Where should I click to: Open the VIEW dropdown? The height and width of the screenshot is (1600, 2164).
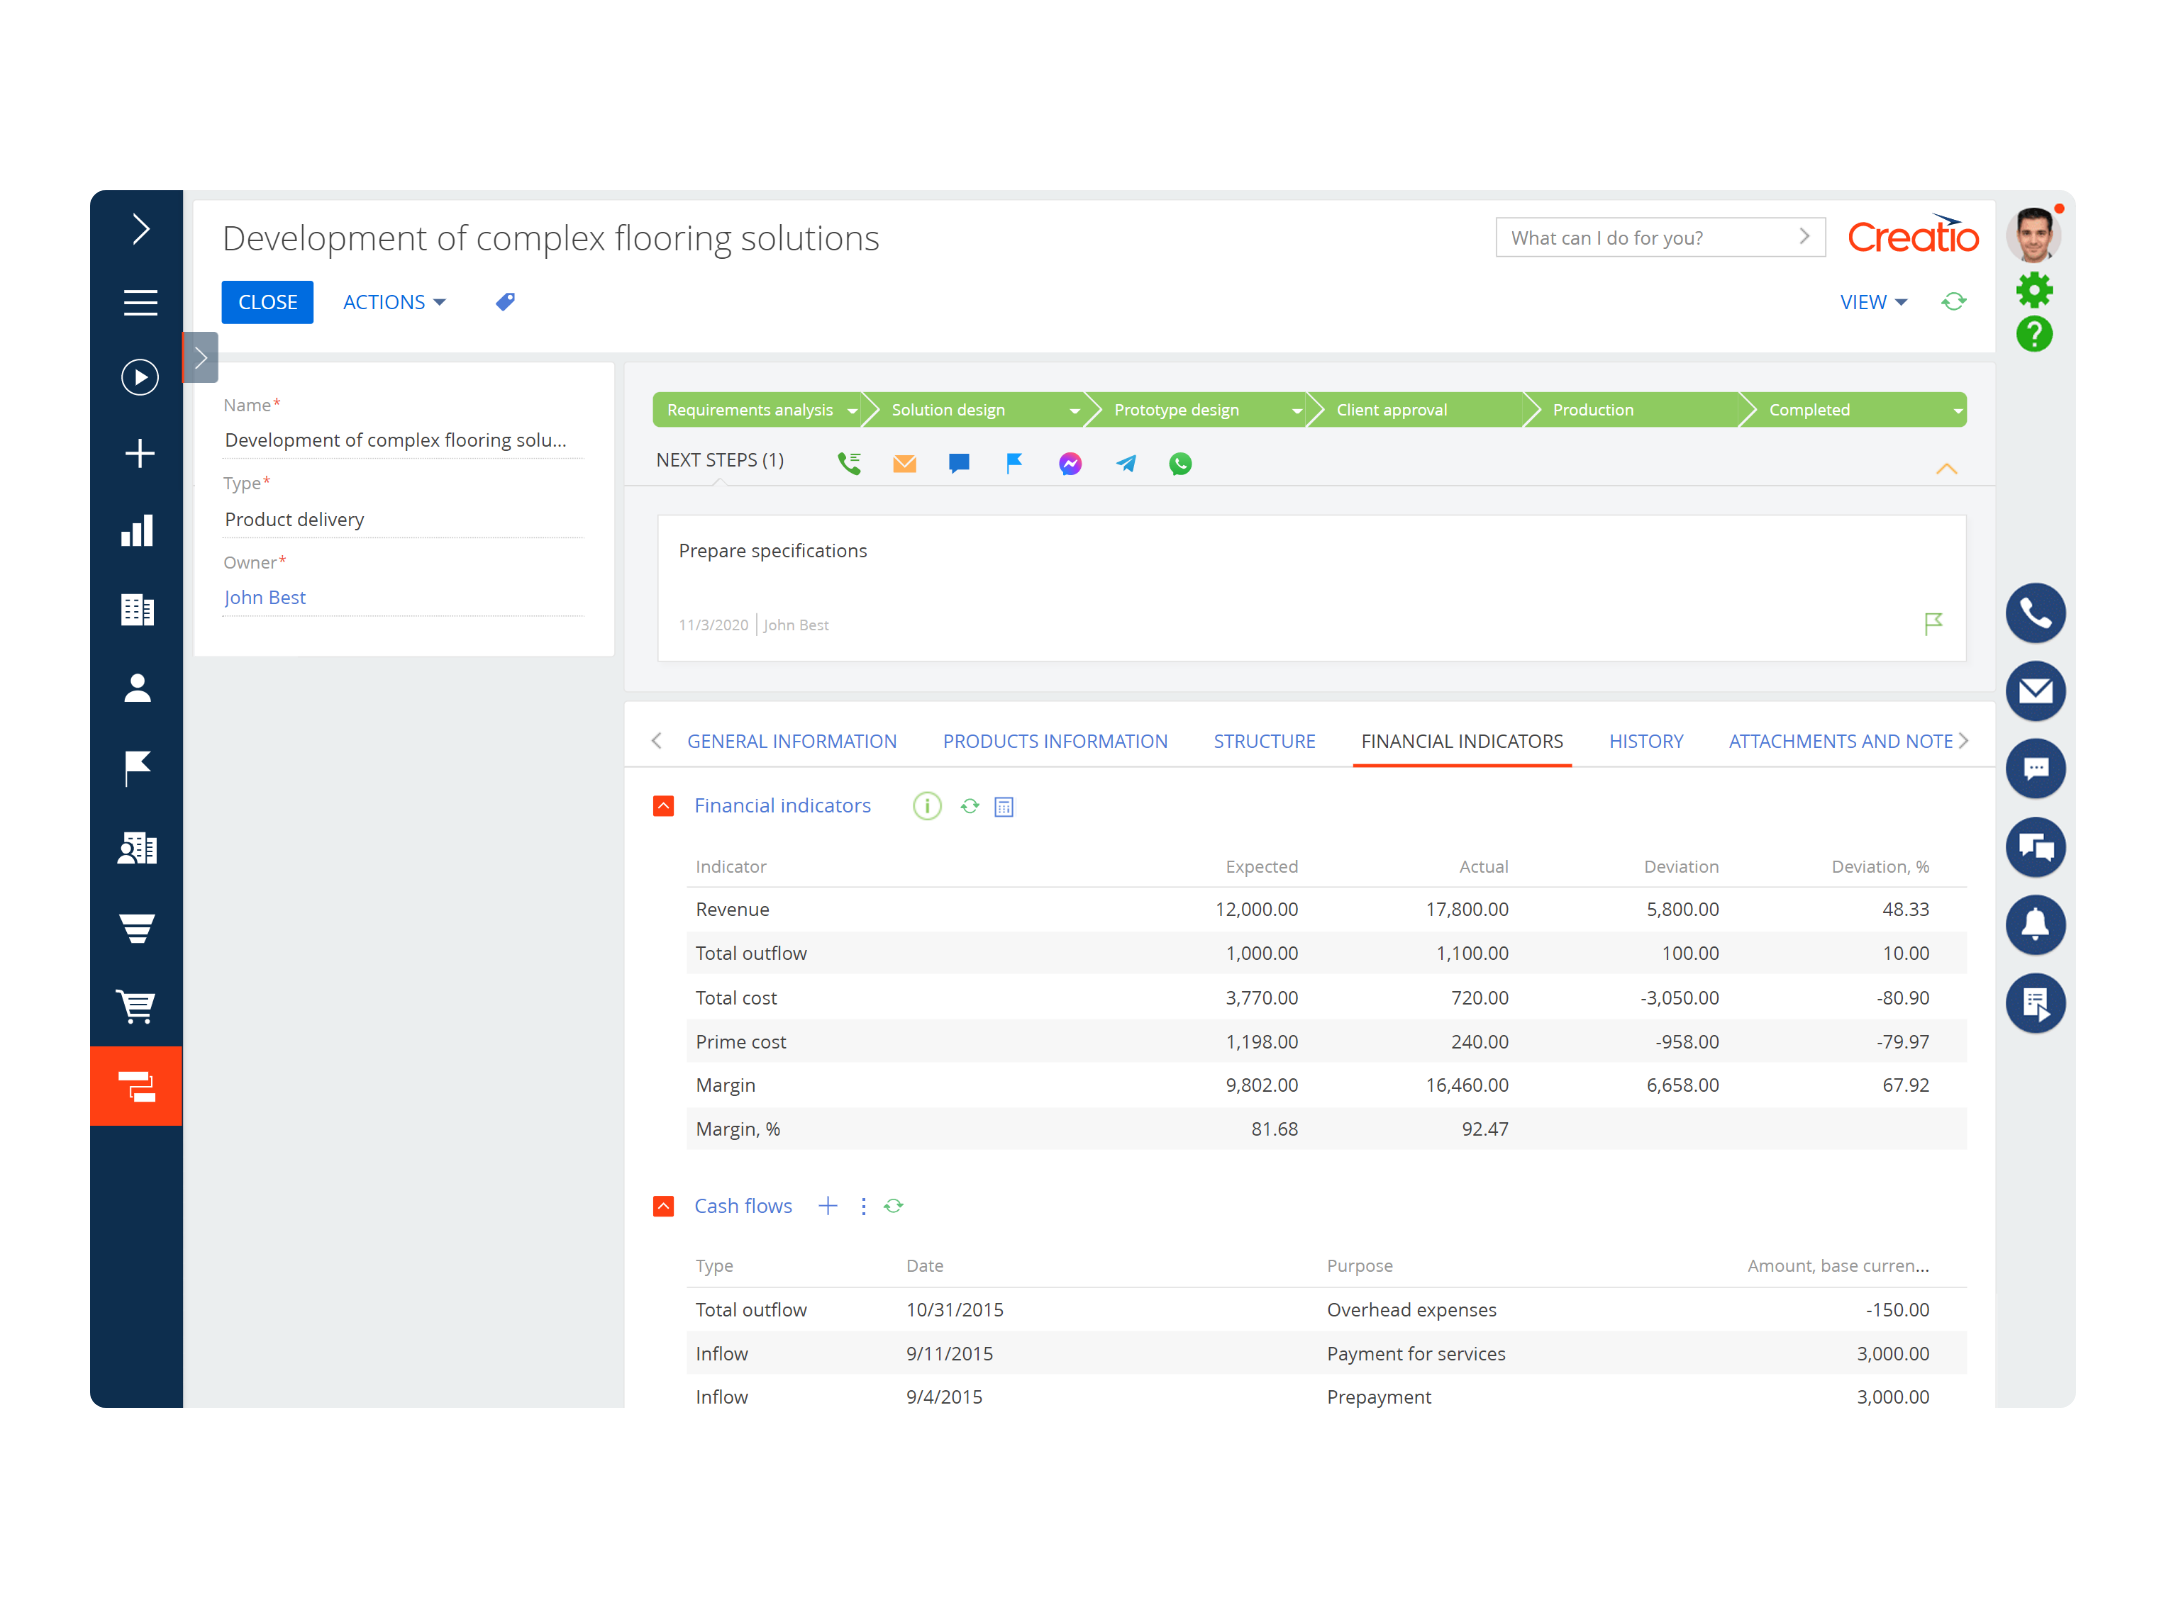pyautogui.click(x=1871, y=301)
